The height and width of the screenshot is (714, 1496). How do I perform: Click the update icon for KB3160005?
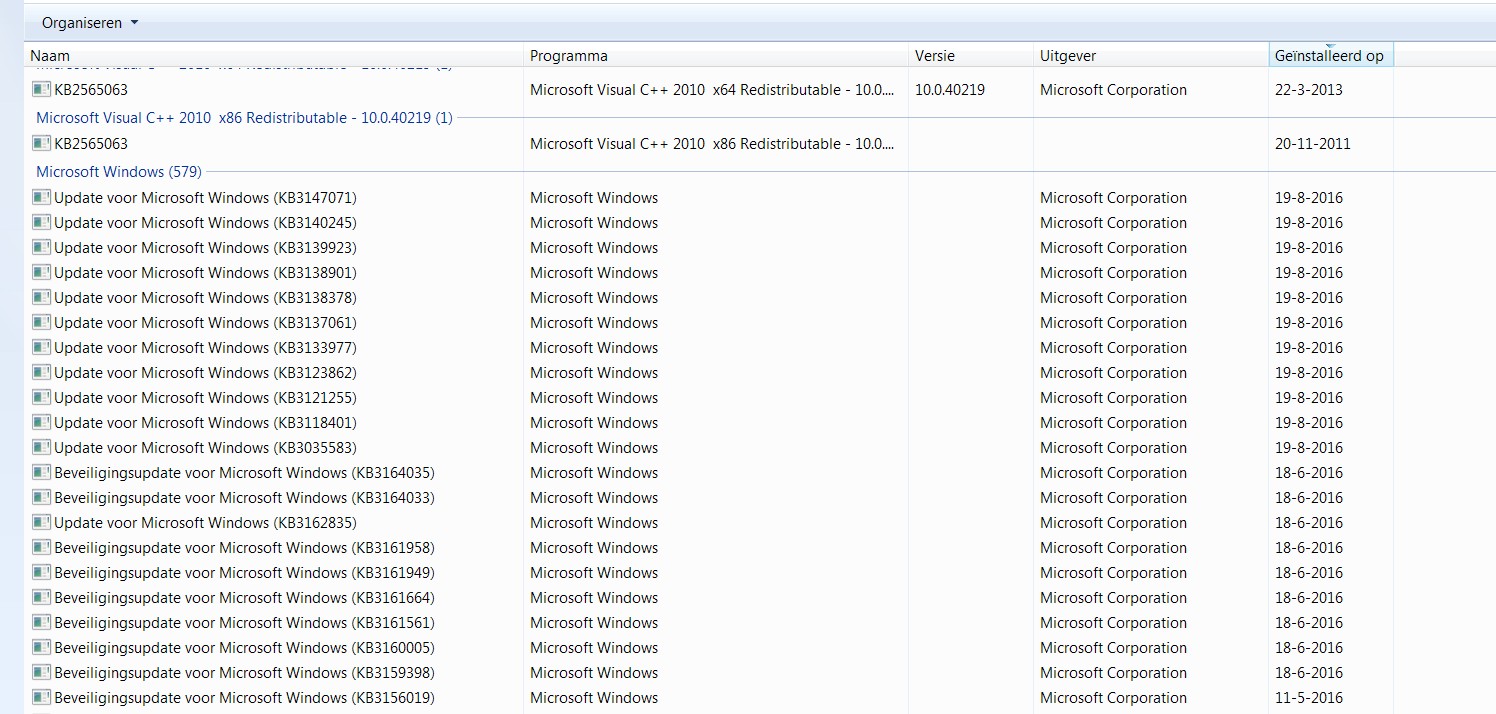click(x=42, y=647)
